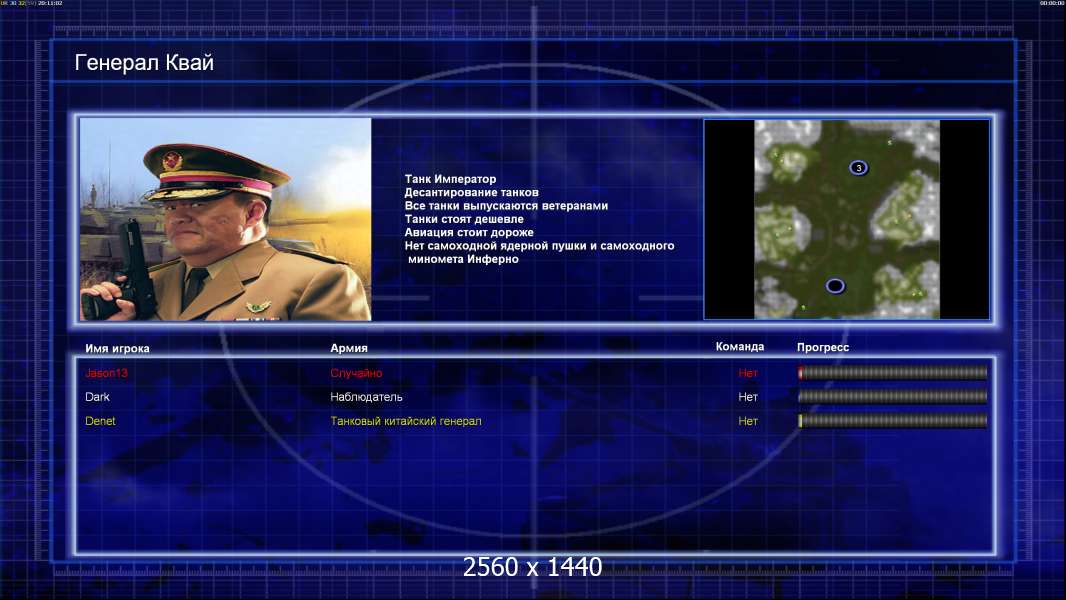
Task: Select start position marker 3 on map
Action: point(859,168)
